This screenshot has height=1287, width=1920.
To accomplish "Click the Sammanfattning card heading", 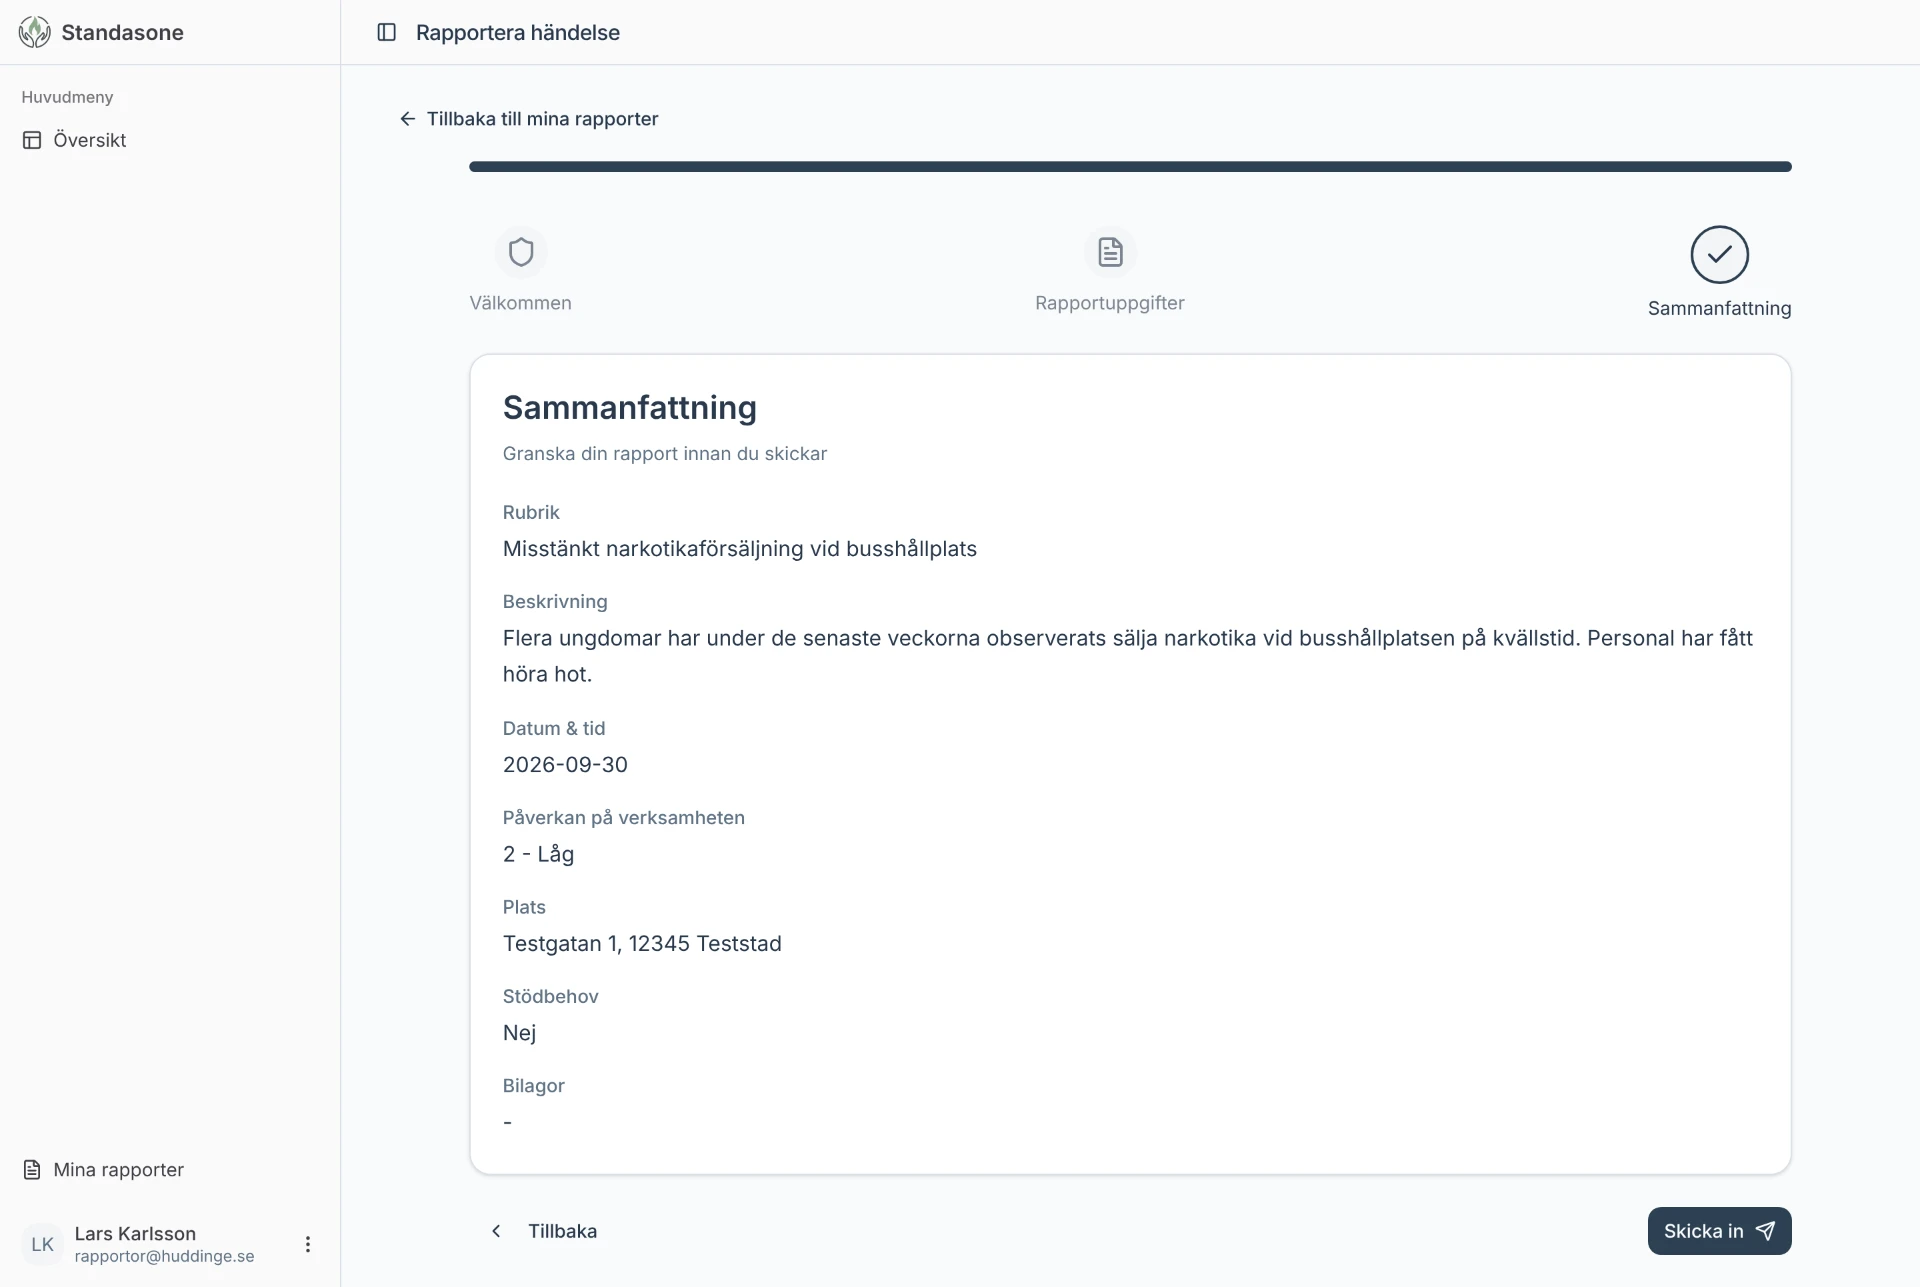I will (x=630, y=408).
